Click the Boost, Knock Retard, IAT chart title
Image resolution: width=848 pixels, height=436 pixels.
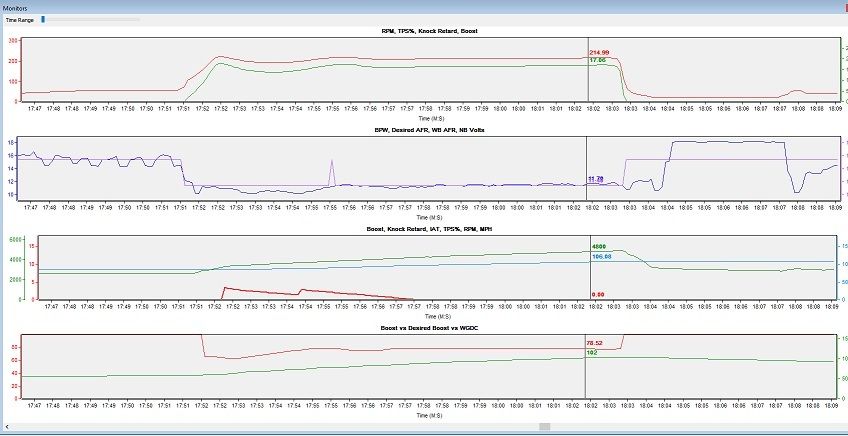click(x=427, y=229)
